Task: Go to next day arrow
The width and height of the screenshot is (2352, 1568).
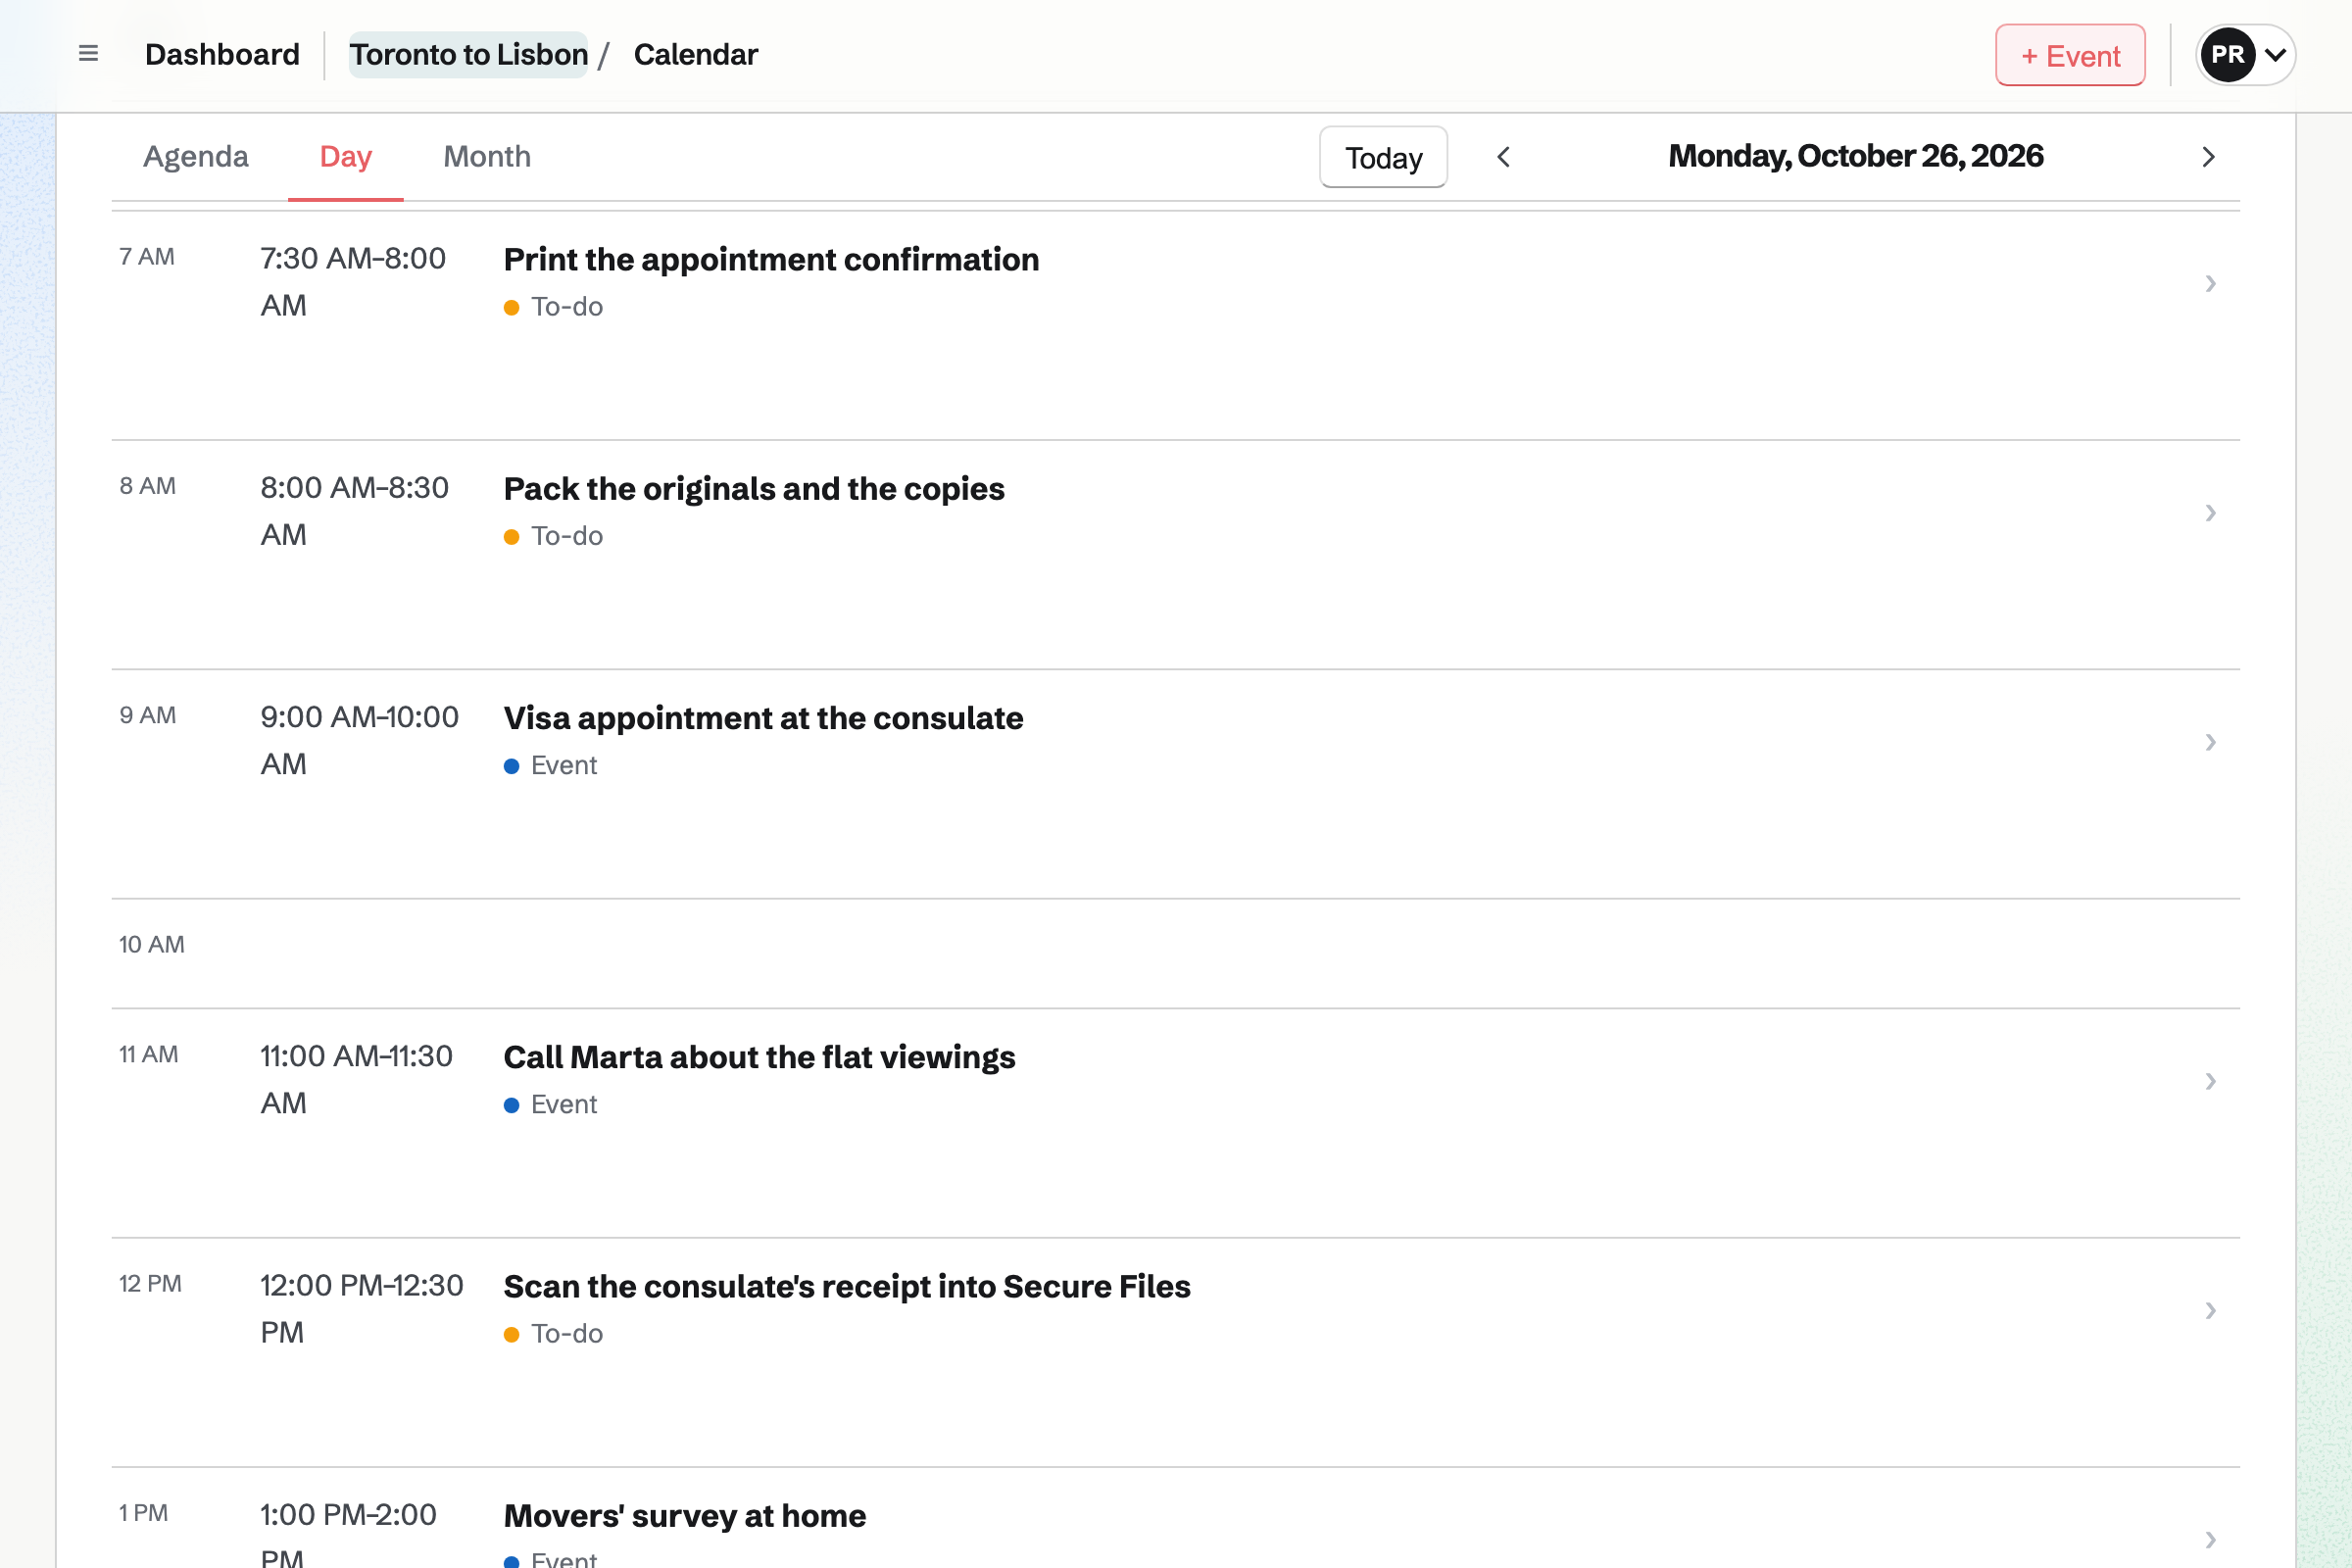Action: tap(2208, 157)
